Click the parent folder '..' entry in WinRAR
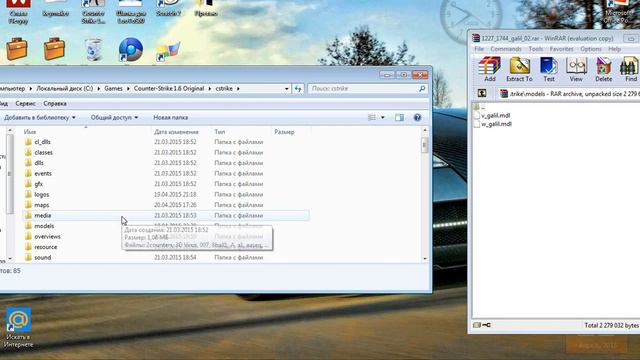The width and height of the screenshot is (640, 360). [479, 107]
